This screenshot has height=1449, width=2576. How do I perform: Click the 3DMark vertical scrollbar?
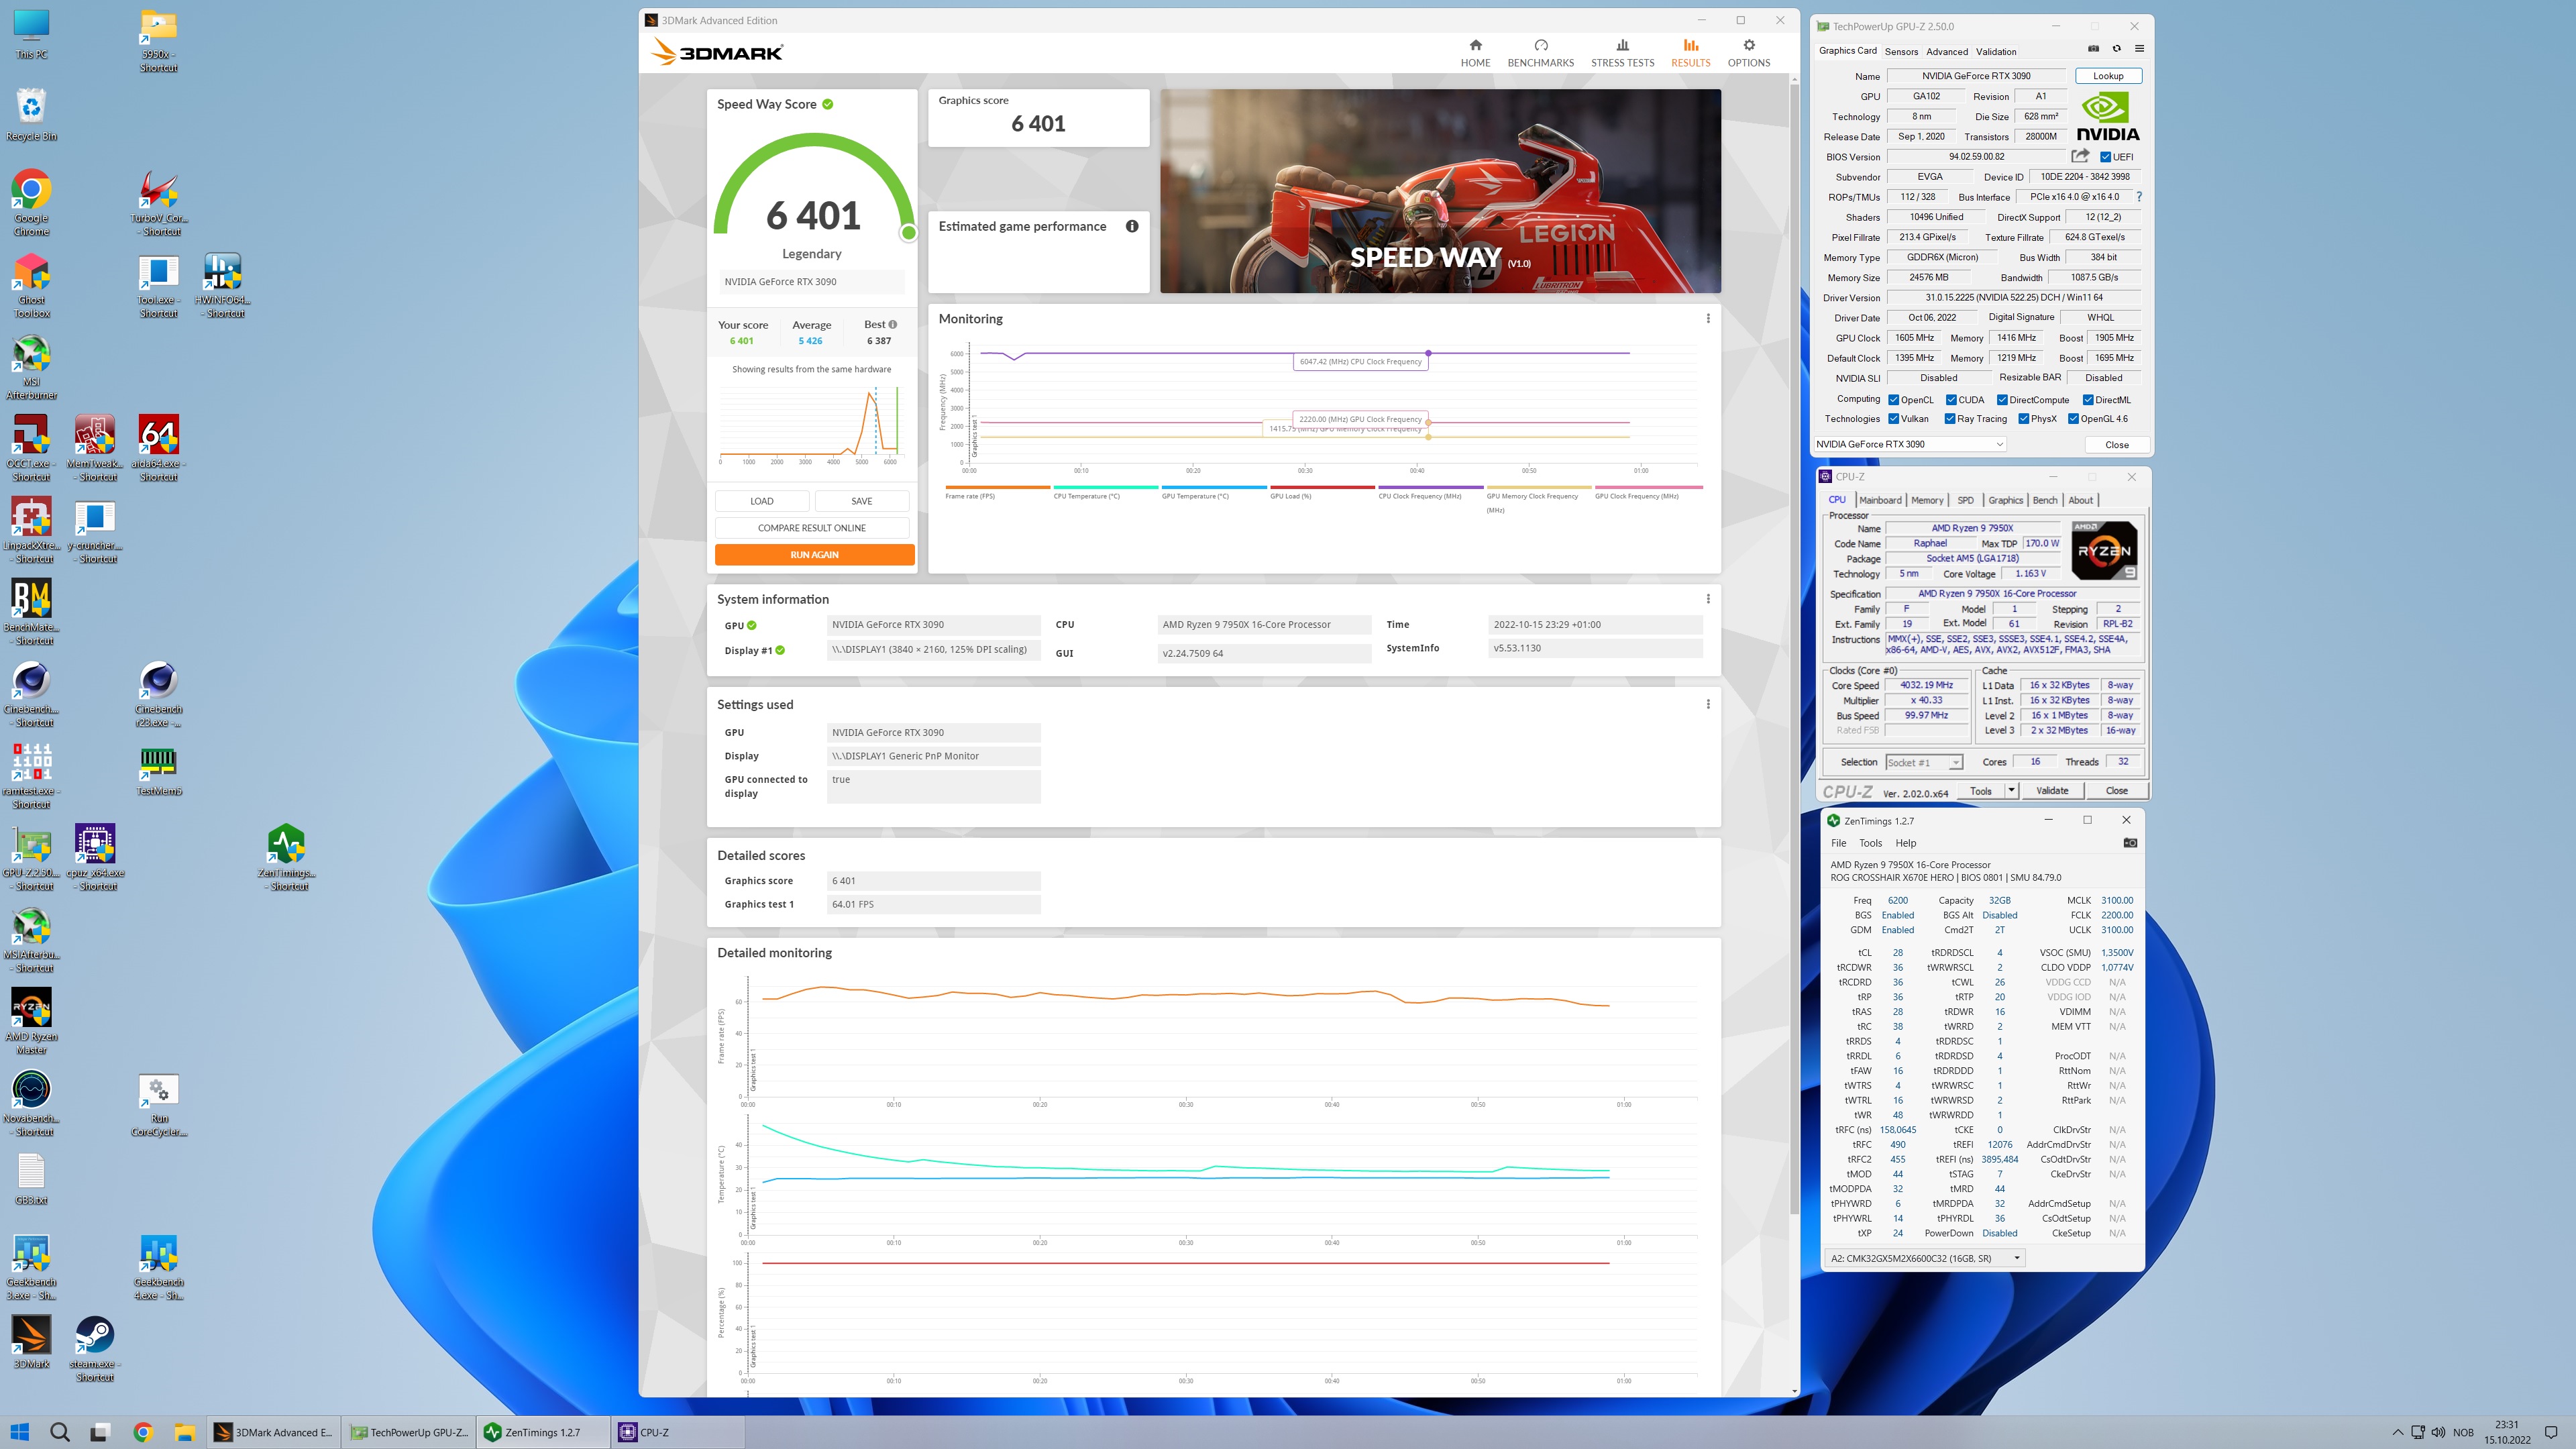point(1794,650)
